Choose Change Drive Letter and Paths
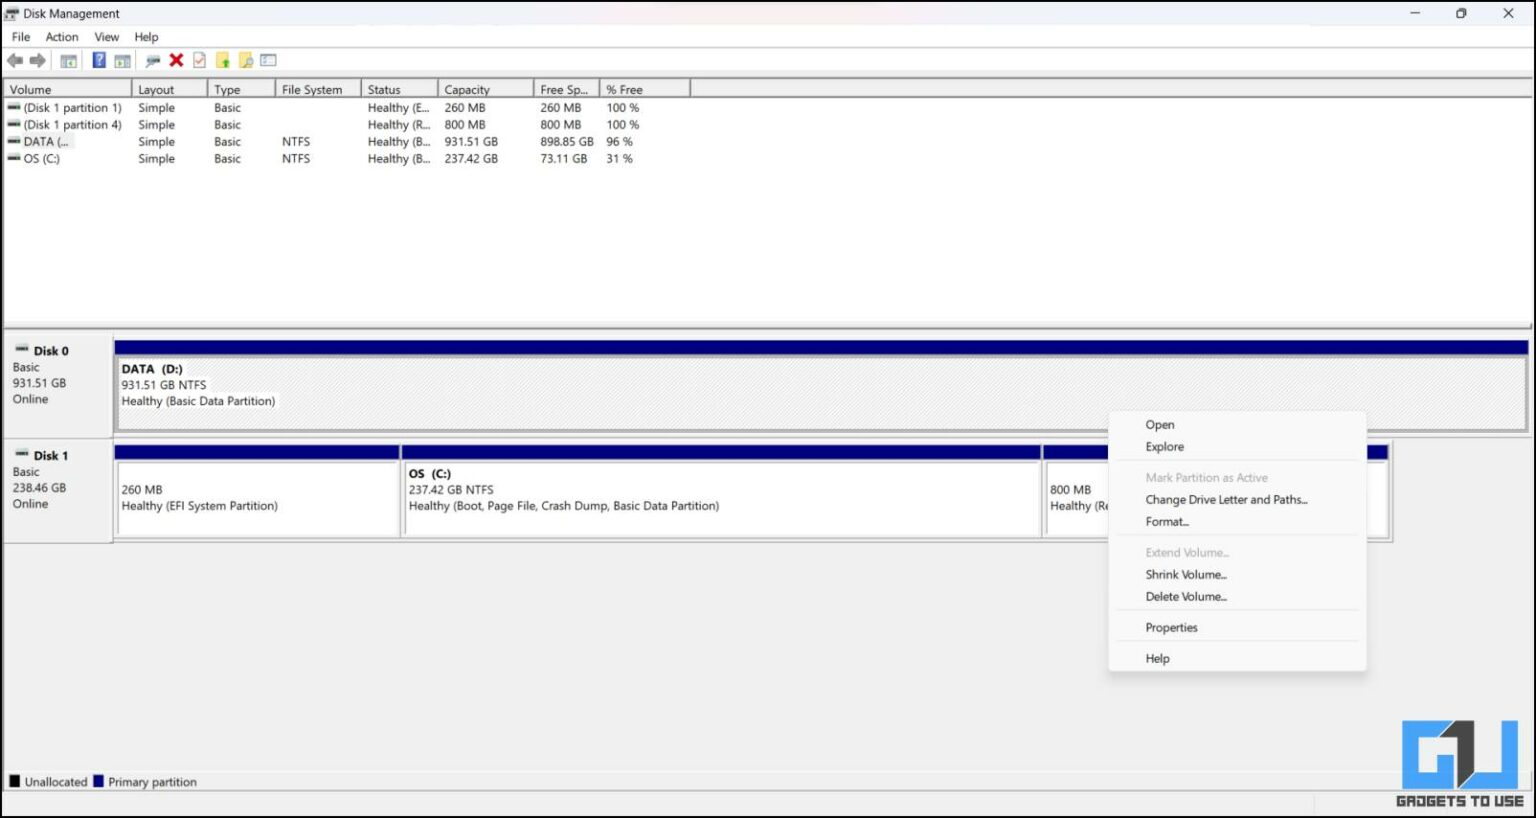The image size is (1536, 818). pos(1226,499)
